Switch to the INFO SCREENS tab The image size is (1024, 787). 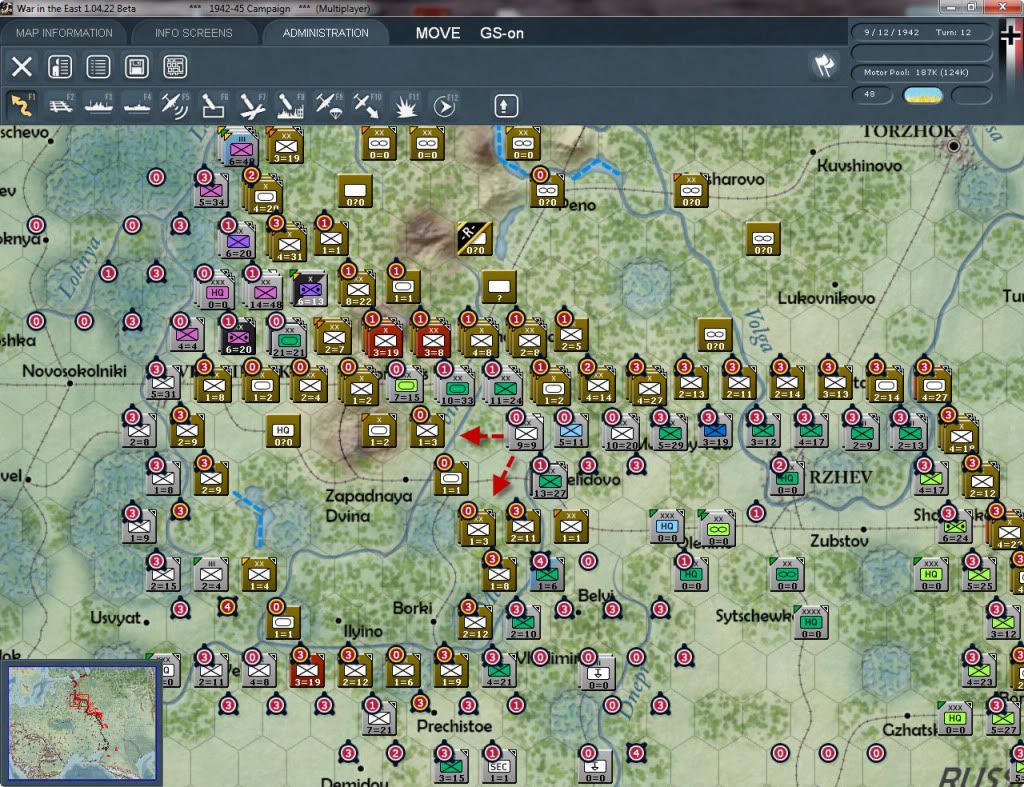pyautogui.click(x=193, y=33)
